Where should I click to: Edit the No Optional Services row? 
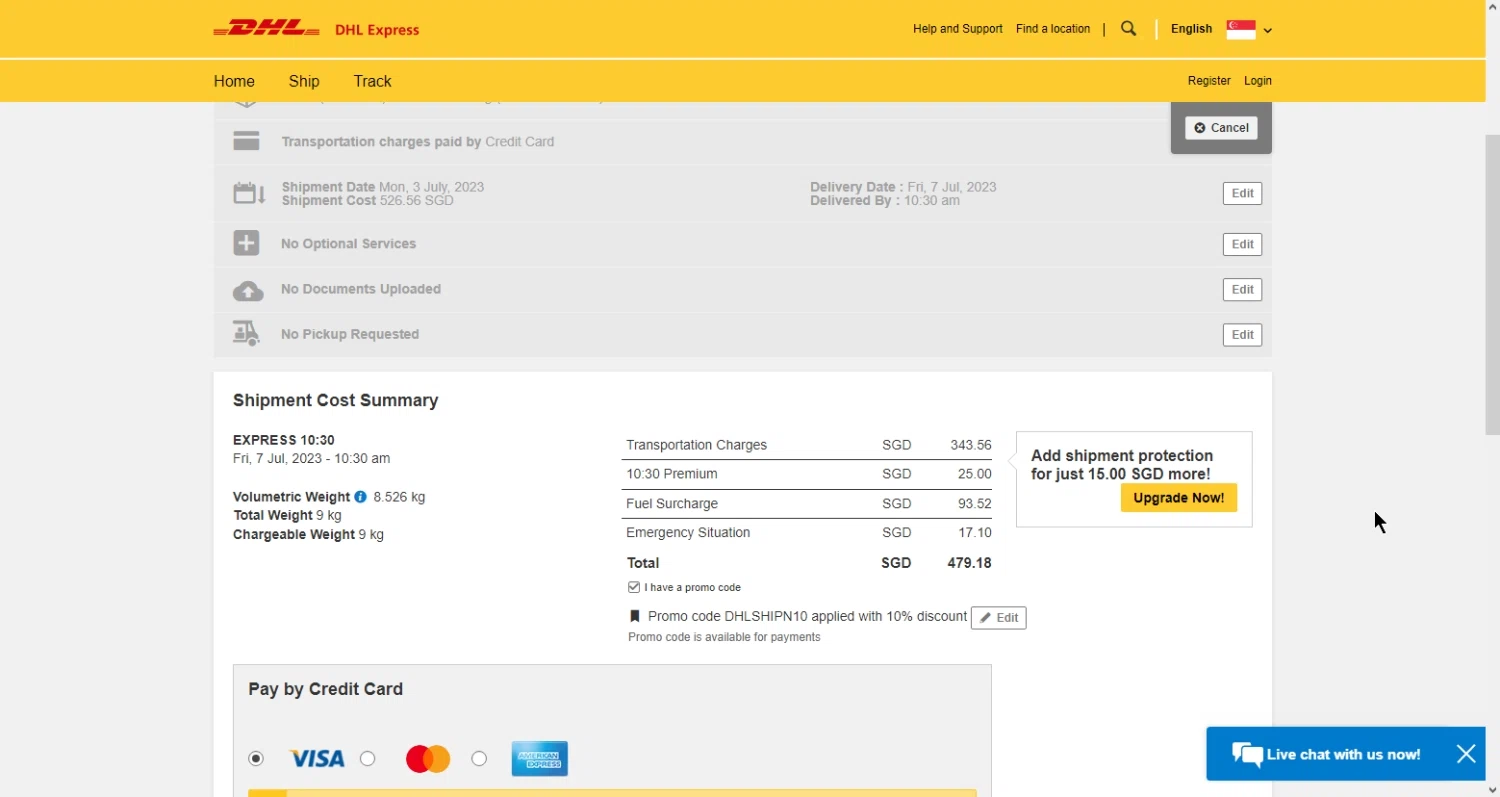(1242, 245)
